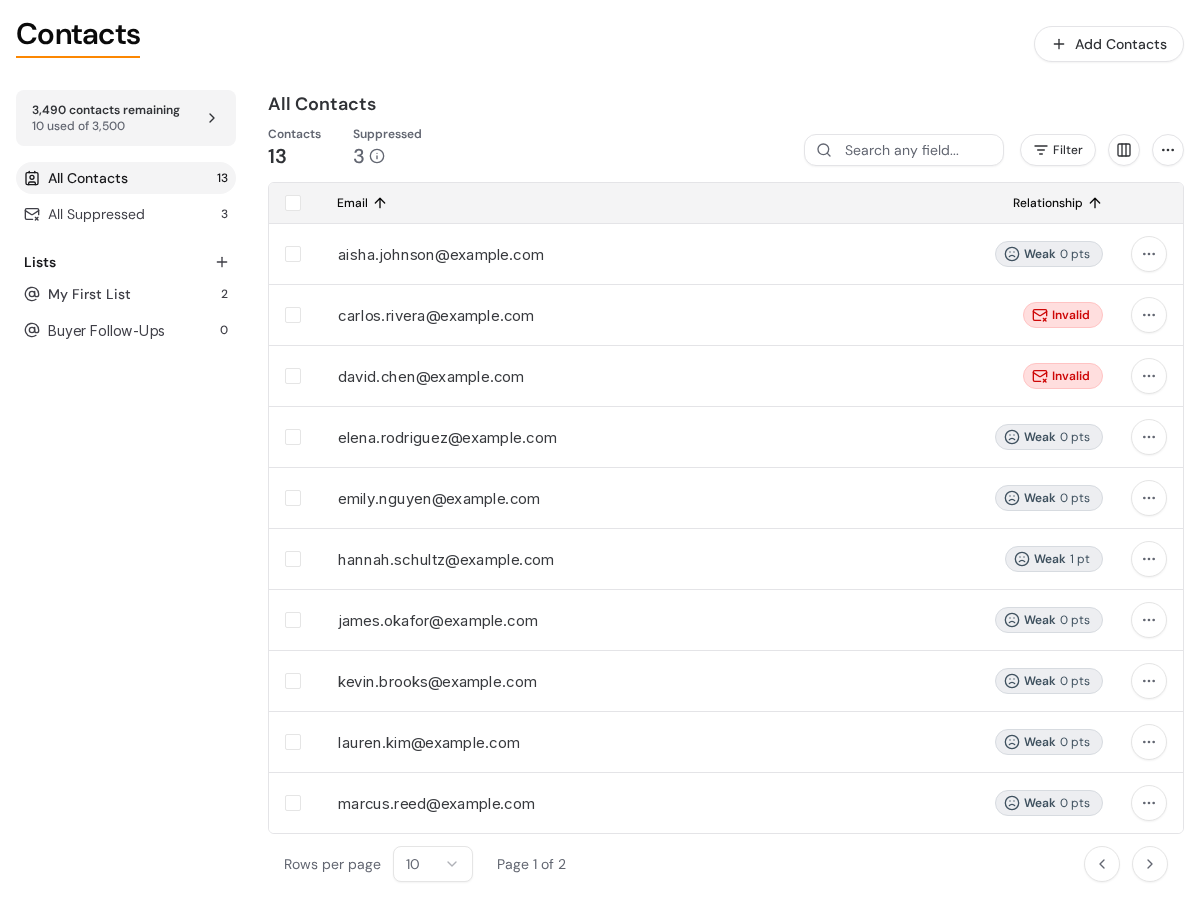Open more options for james.okafor@example.com
The width and height of the screenshot is (1200, 910).
coord(1149,620)
